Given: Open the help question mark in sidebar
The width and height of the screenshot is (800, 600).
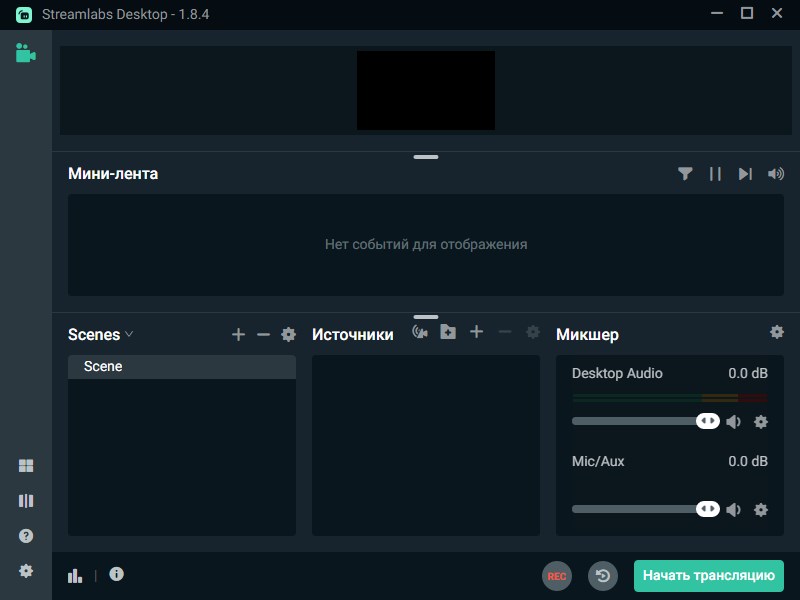Looking at the screenshot, I should tap(24, 535).
